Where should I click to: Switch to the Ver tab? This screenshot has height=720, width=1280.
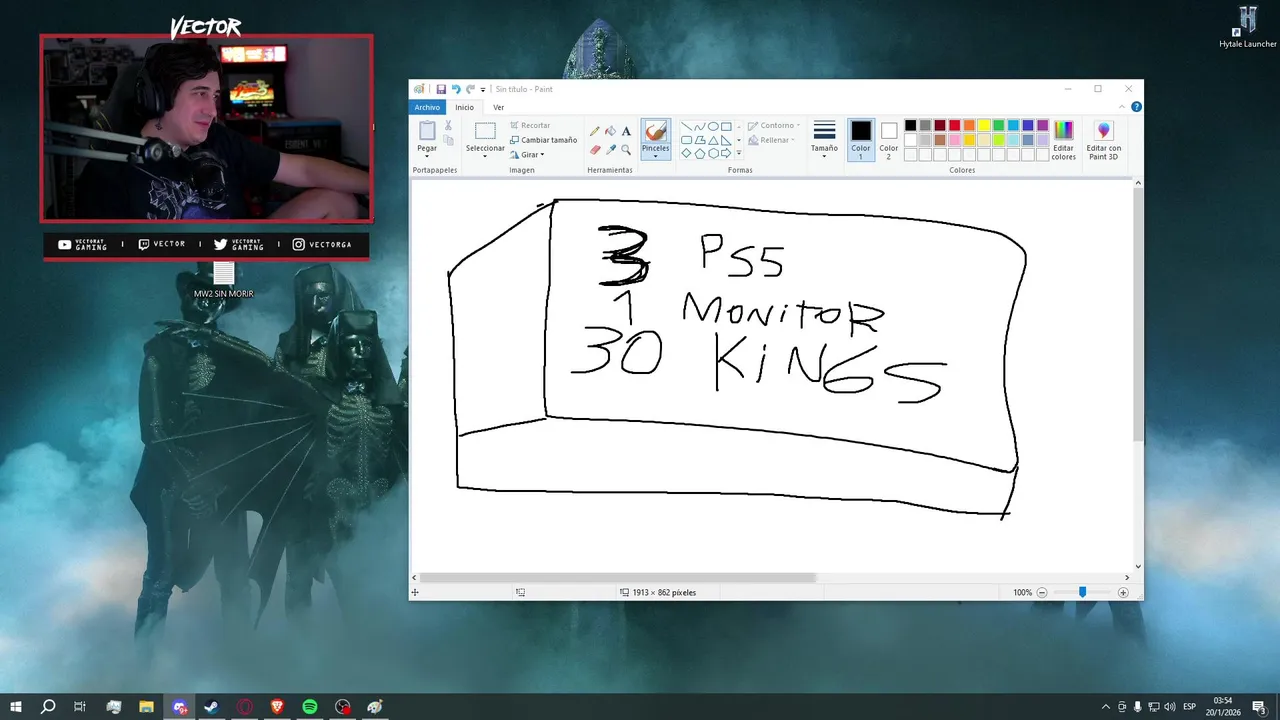498,107
